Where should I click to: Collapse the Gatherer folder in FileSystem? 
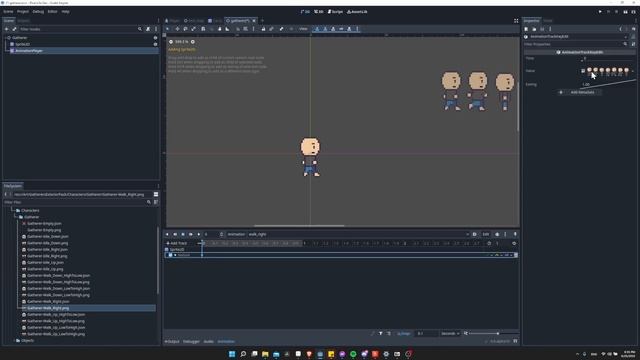(16, 217)
